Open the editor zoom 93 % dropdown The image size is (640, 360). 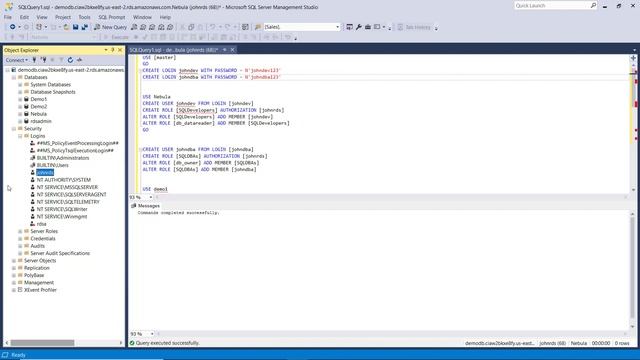tap(151, 198)
